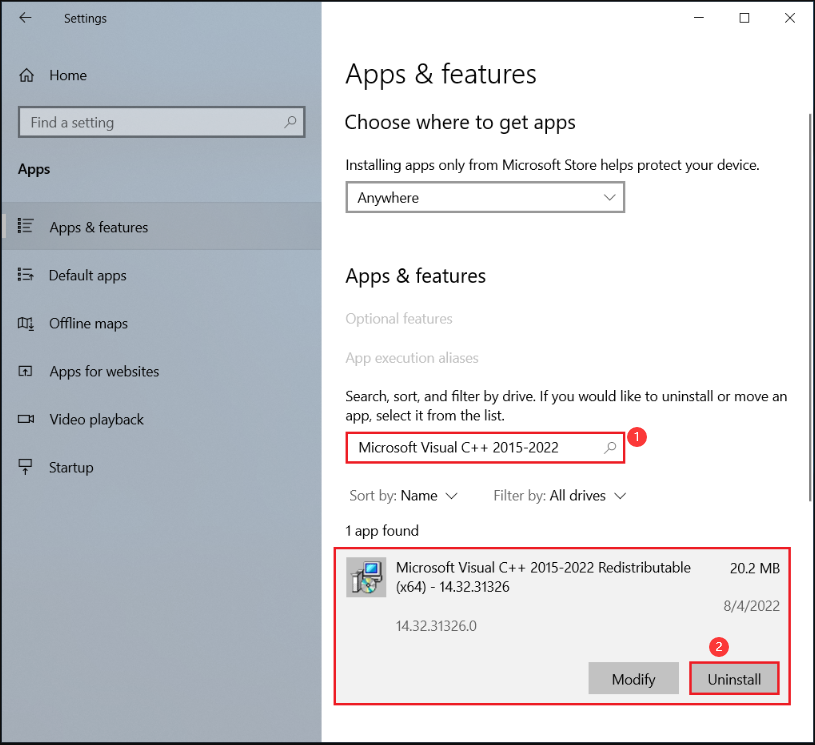Open Default apps from sidebar
815x745 pixels.
[87, 275]
